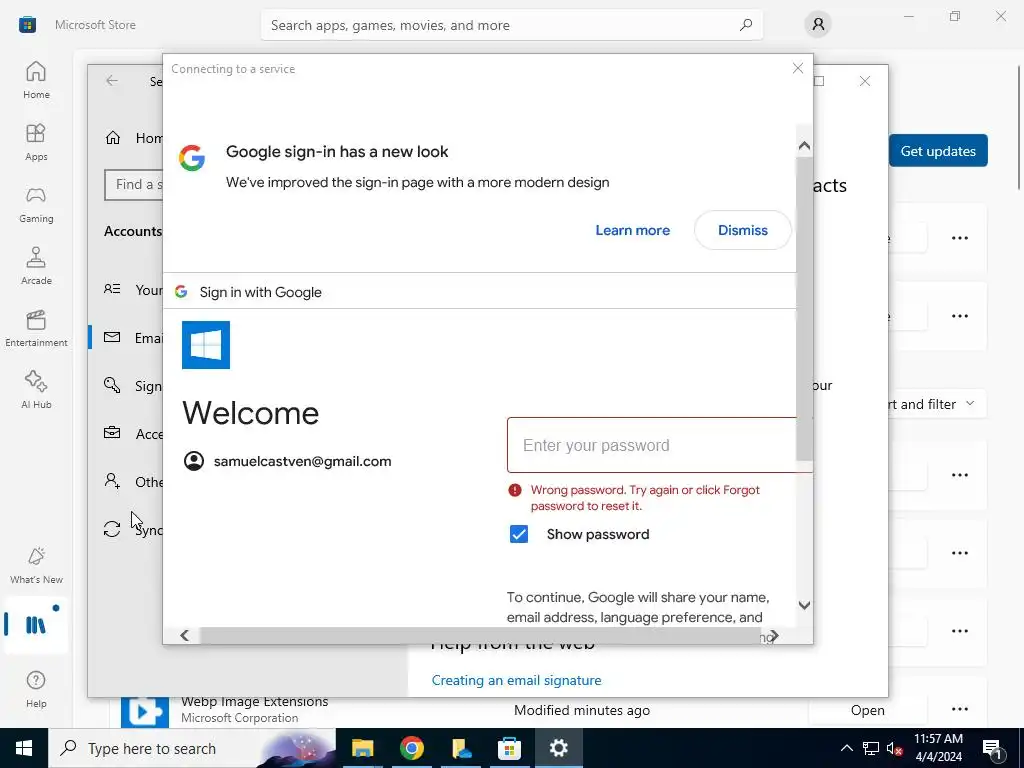The width and height of the screenshot is (1024, 768).
Task: Click the network icon in tray
Action: tap(871, 749)
